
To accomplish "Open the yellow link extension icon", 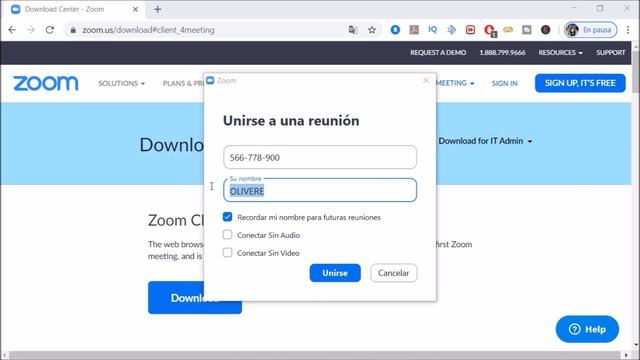I will tap(508, 30).
